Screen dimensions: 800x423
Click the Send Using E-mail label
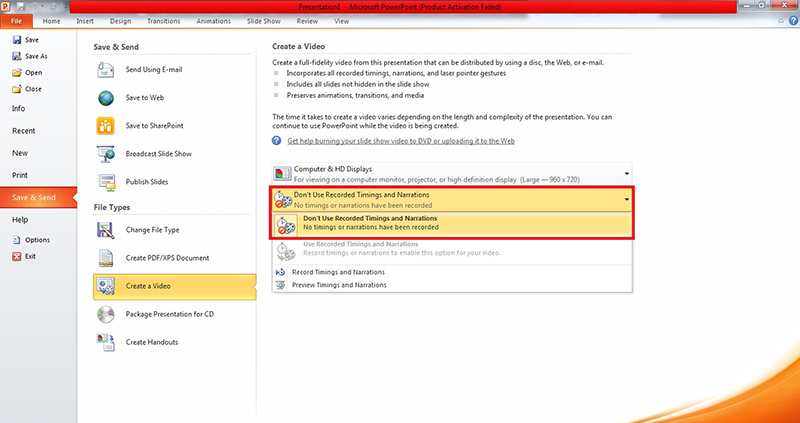coord(154,69)
